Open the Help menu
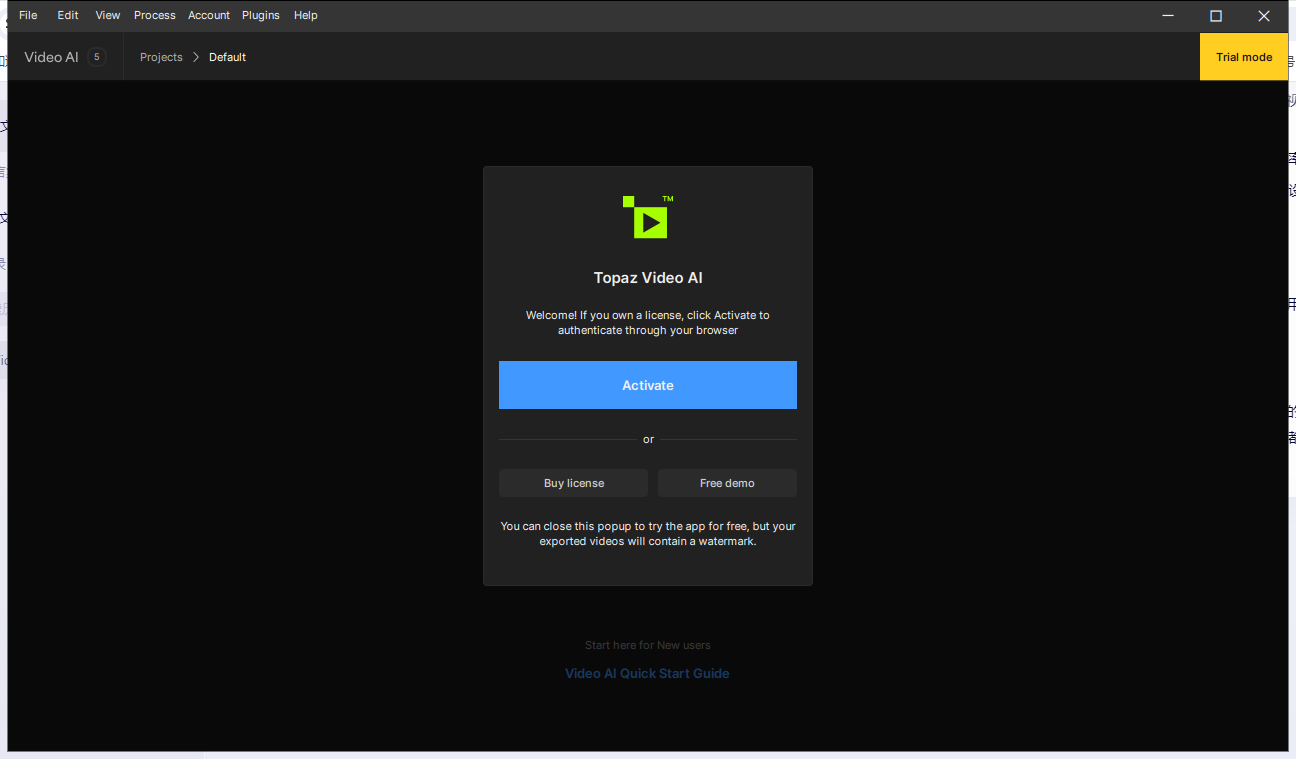 (306, 15)
